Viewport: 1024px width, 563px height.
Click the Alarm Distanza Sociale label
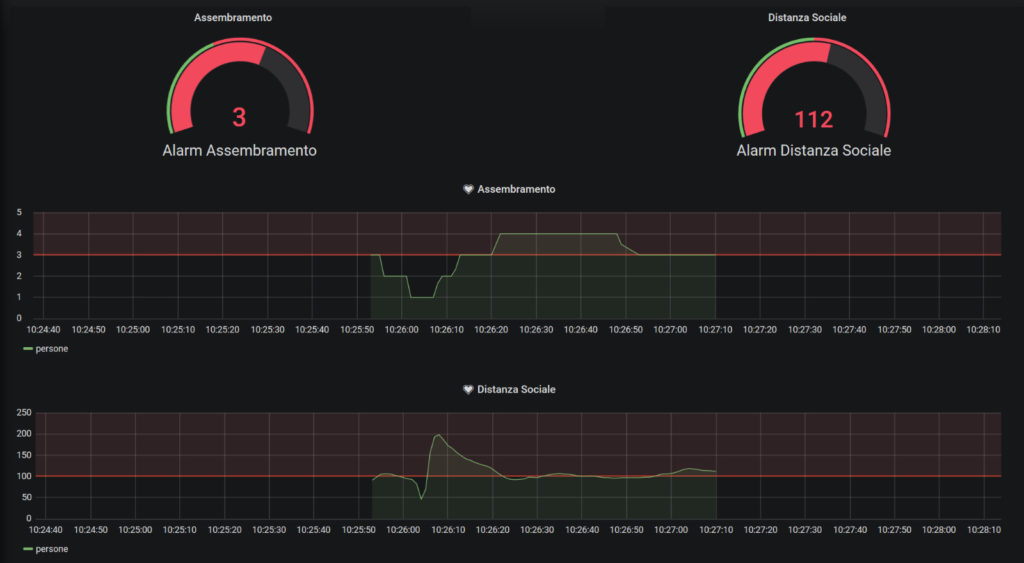(x=814, y=150)
